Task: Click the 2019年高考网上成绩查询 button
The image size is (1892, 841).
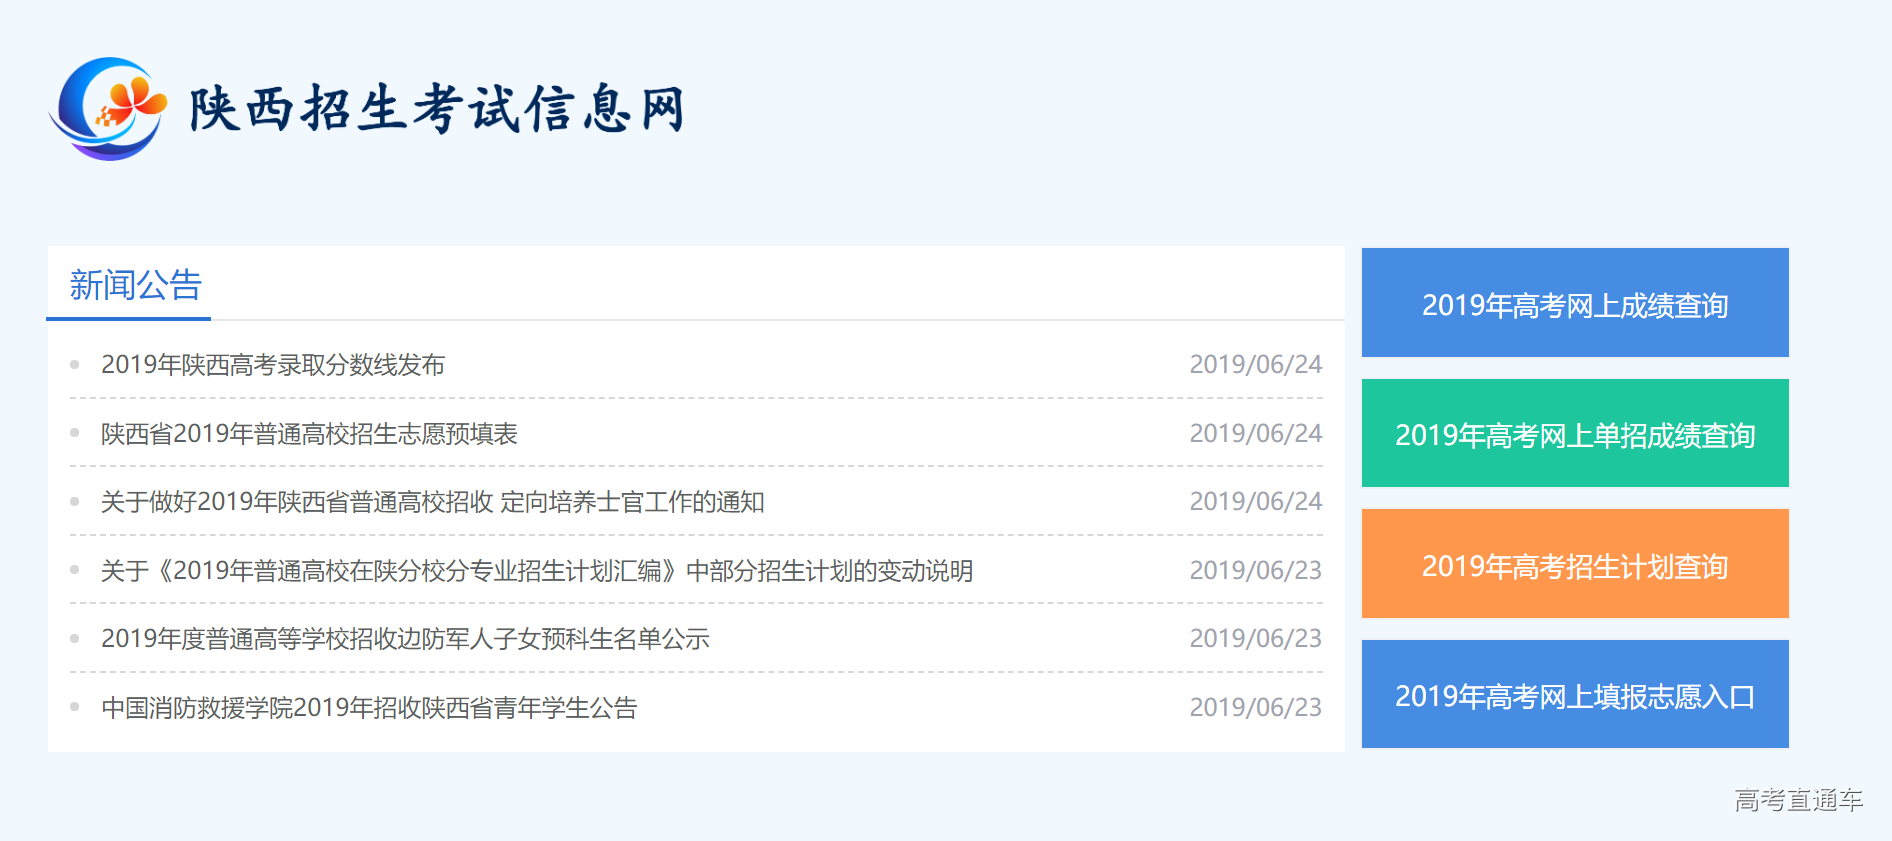Action: 1574,304
